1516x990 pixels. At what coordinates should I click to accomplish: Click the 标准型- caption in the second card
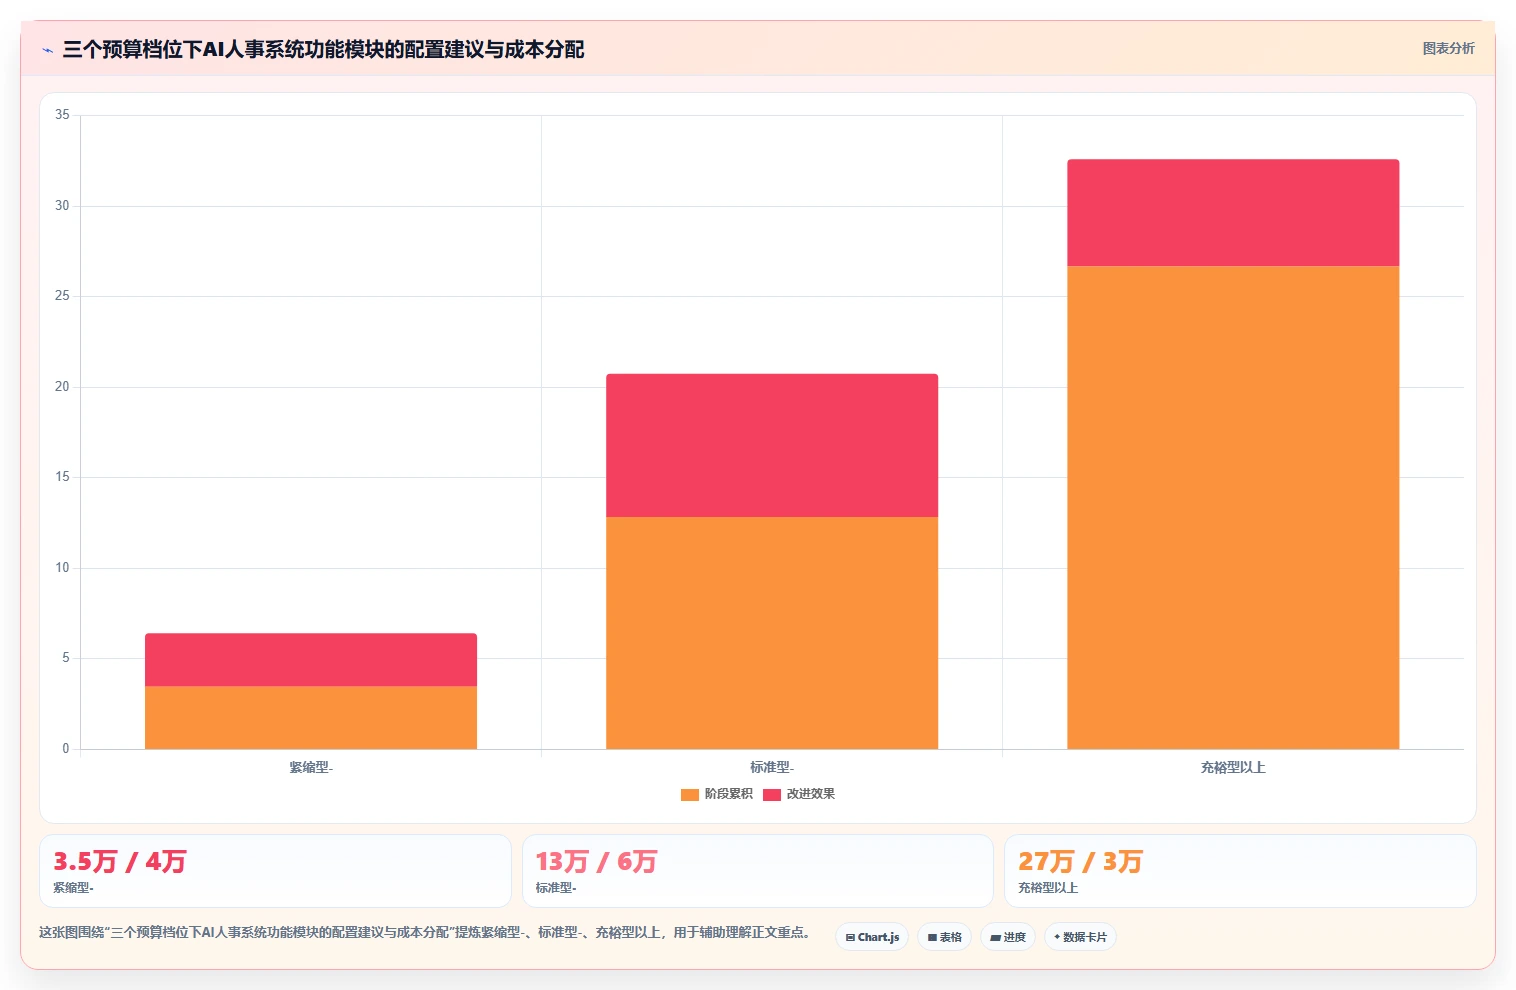point(556,888)
